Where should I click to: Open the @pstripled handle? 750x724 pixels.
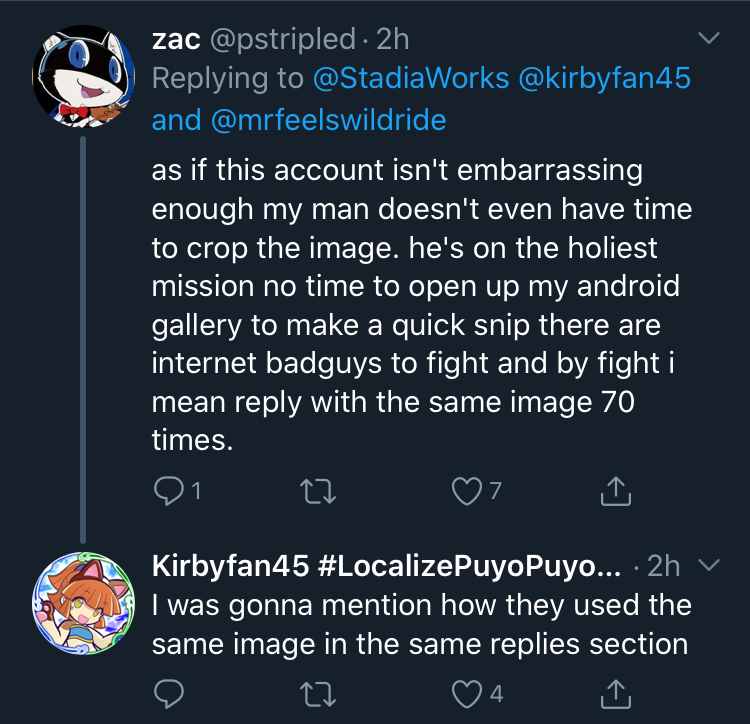[x=283, y=39]
